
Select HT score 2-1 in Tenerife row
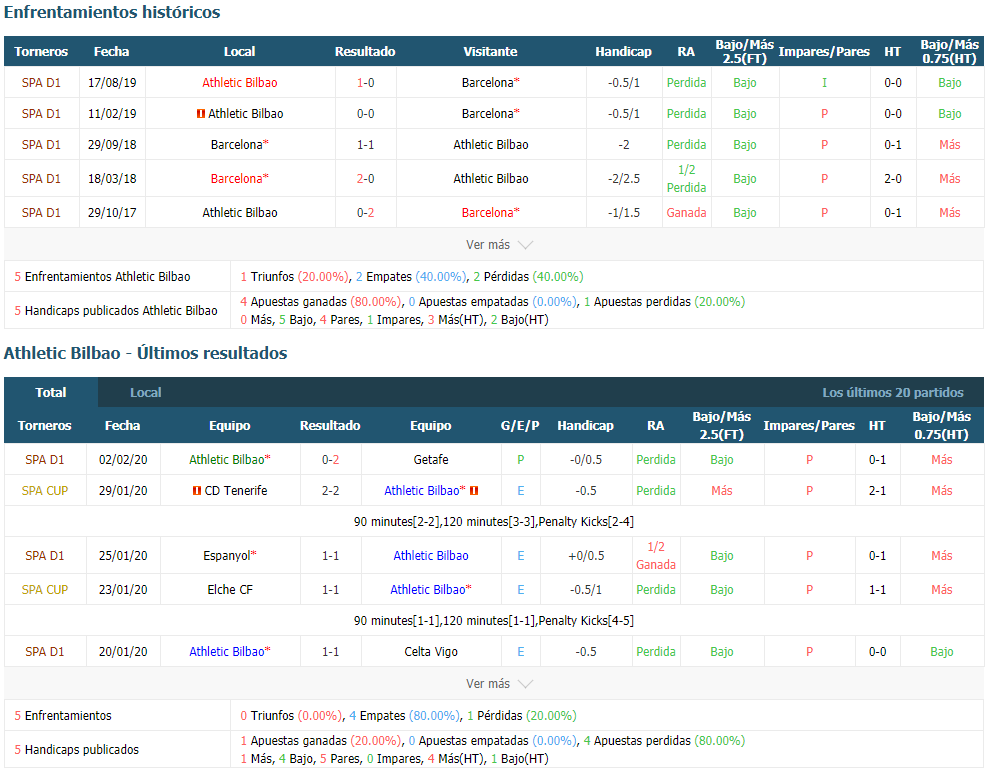(x=878, y=491)
